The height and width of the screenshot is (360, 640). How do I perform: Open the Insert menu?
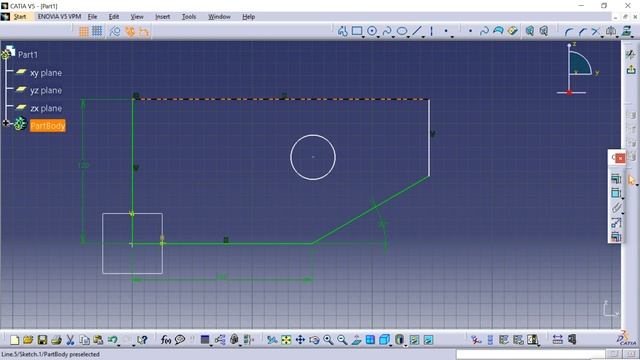(x=162, y=17)
